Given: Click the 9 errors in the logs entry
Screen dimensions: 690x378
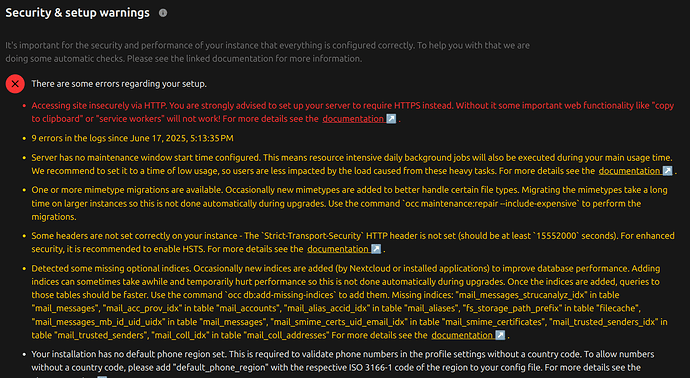Looking at the screenshot, I should (x=132, y=138).
